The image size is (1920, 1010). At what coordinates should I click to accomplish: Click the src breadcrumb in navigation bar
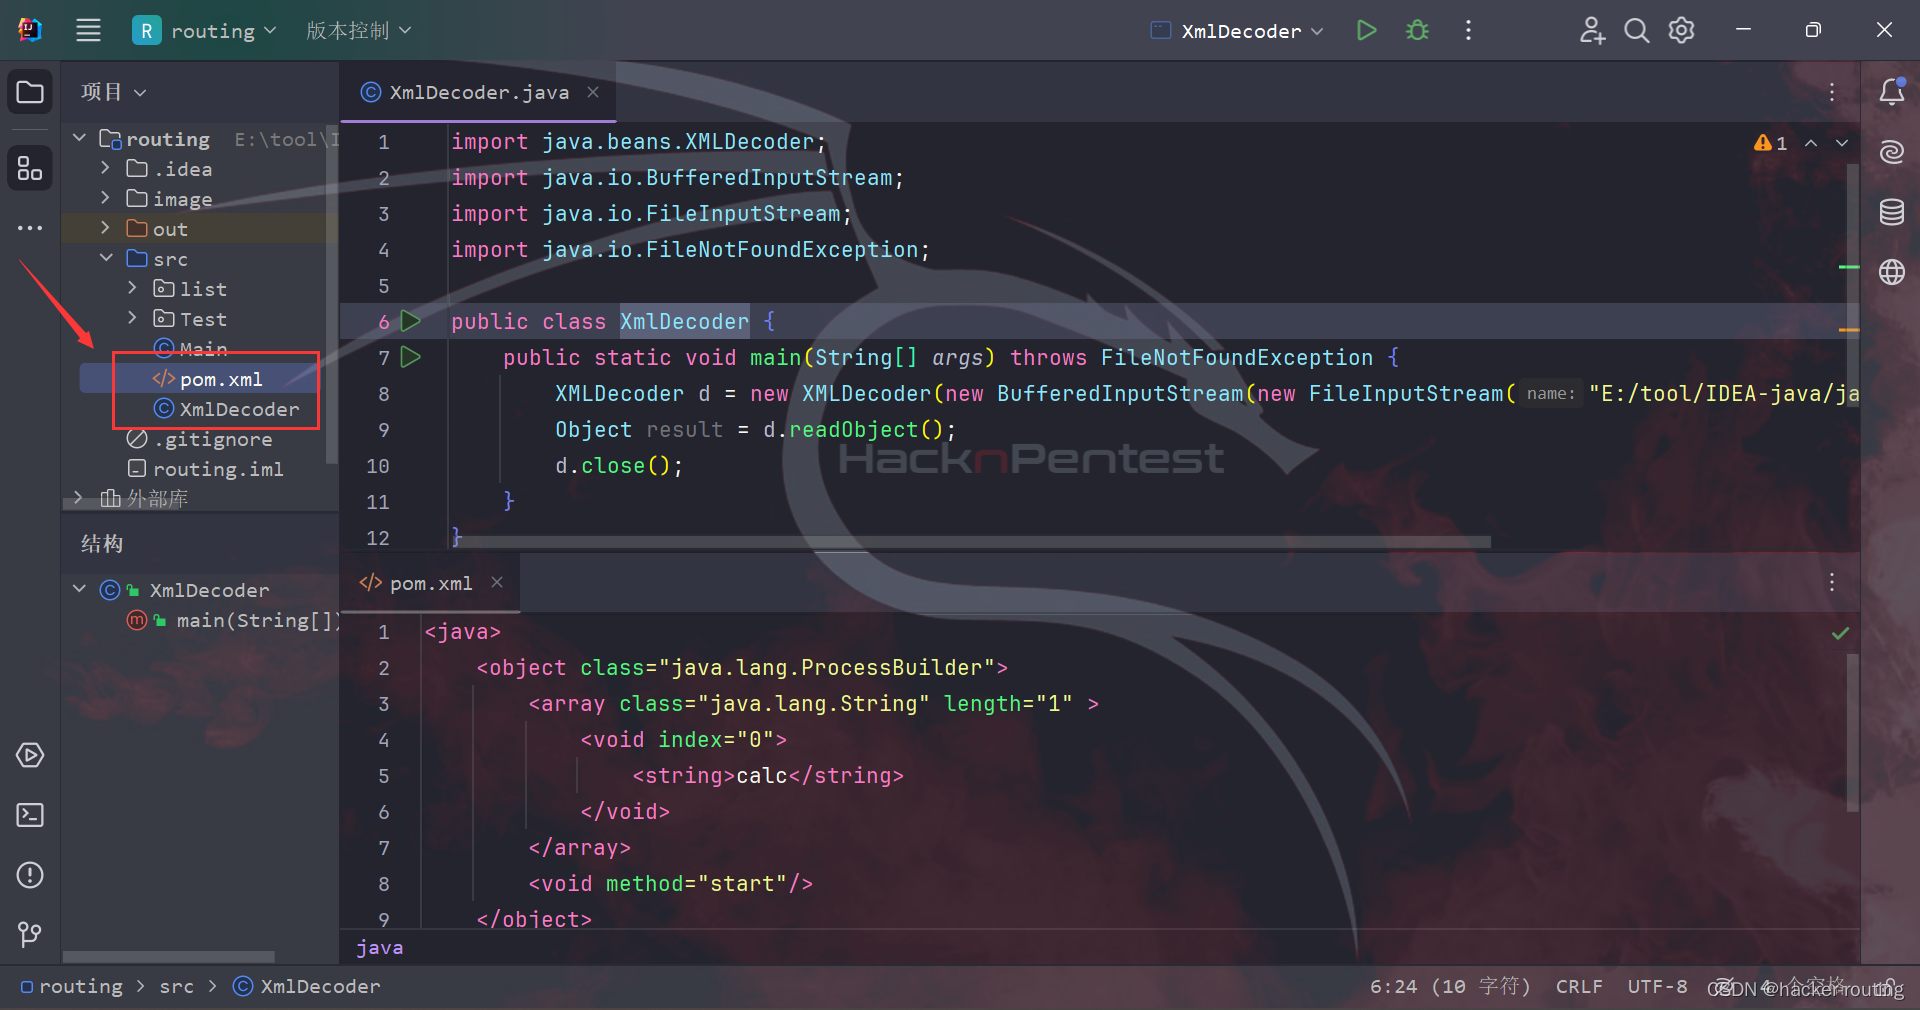pos(177,986)
